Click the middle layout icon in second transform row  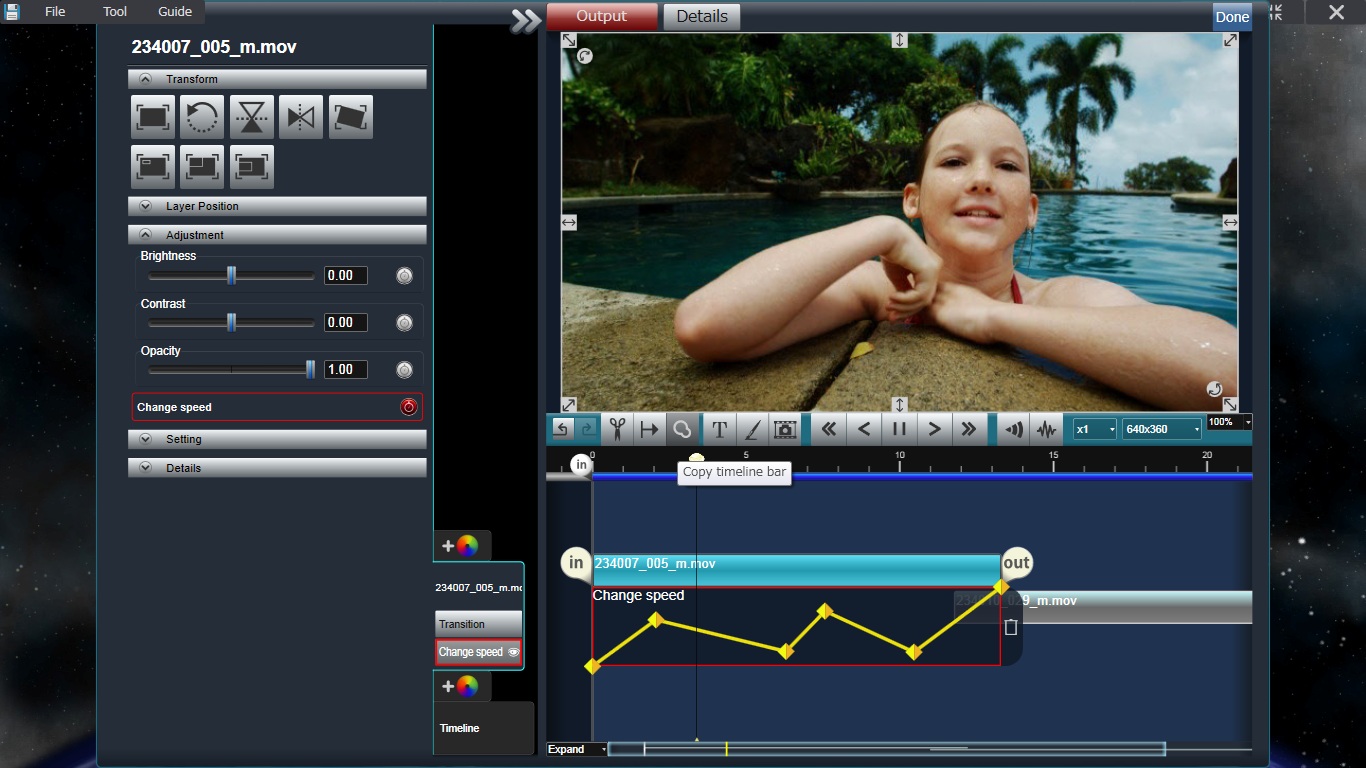click(x=202, y=167)
